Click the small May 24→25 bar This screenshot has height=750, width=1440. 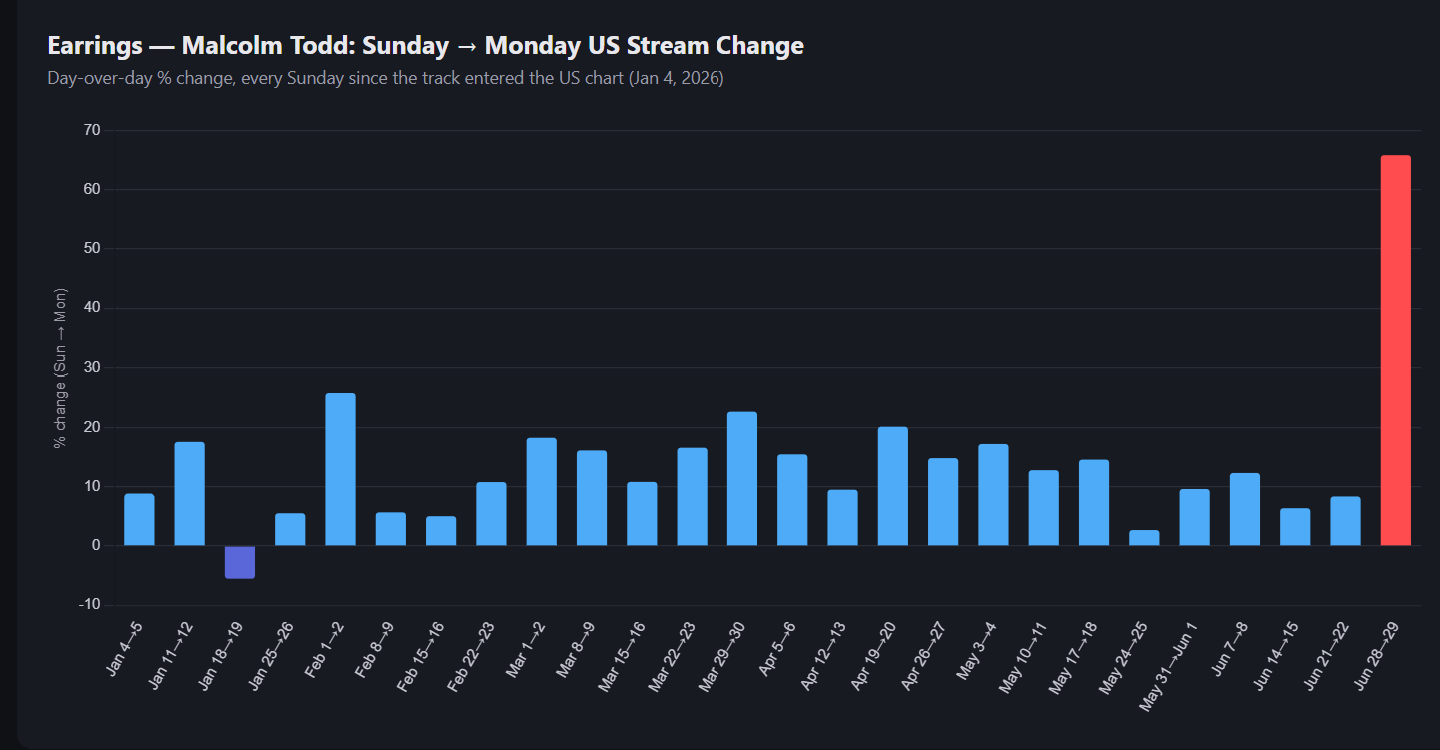[1144, 538]
